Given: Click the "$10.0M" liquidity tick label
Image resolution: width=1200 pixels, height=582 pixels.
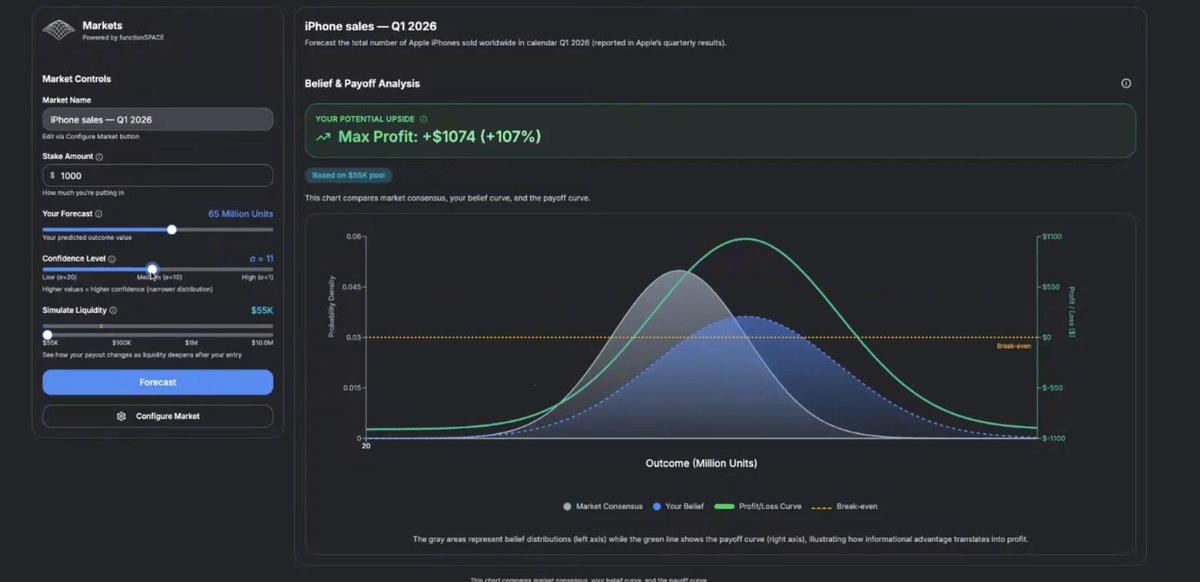Looking at the screenshot, I should point(262,343).
